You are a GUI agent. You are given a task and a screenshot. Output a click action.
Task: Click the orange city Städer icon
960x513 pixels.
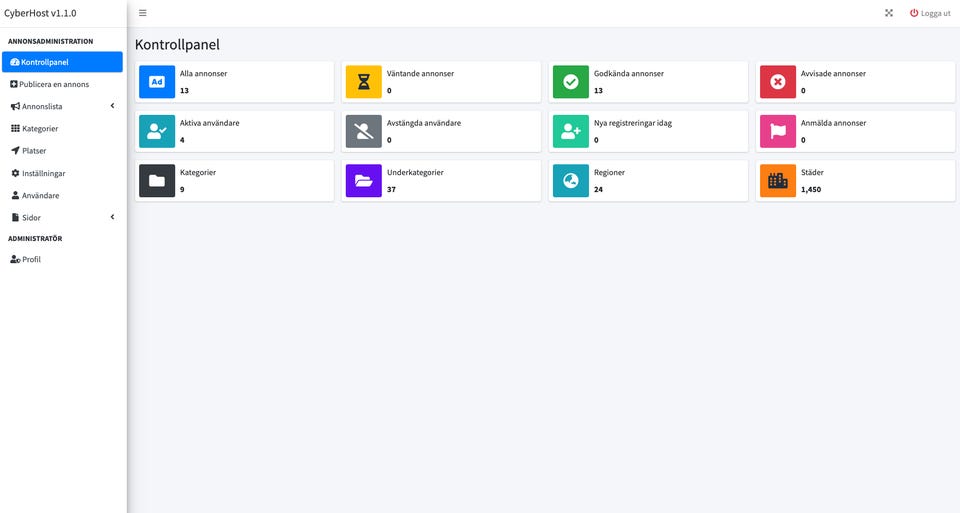pos(778,181)
